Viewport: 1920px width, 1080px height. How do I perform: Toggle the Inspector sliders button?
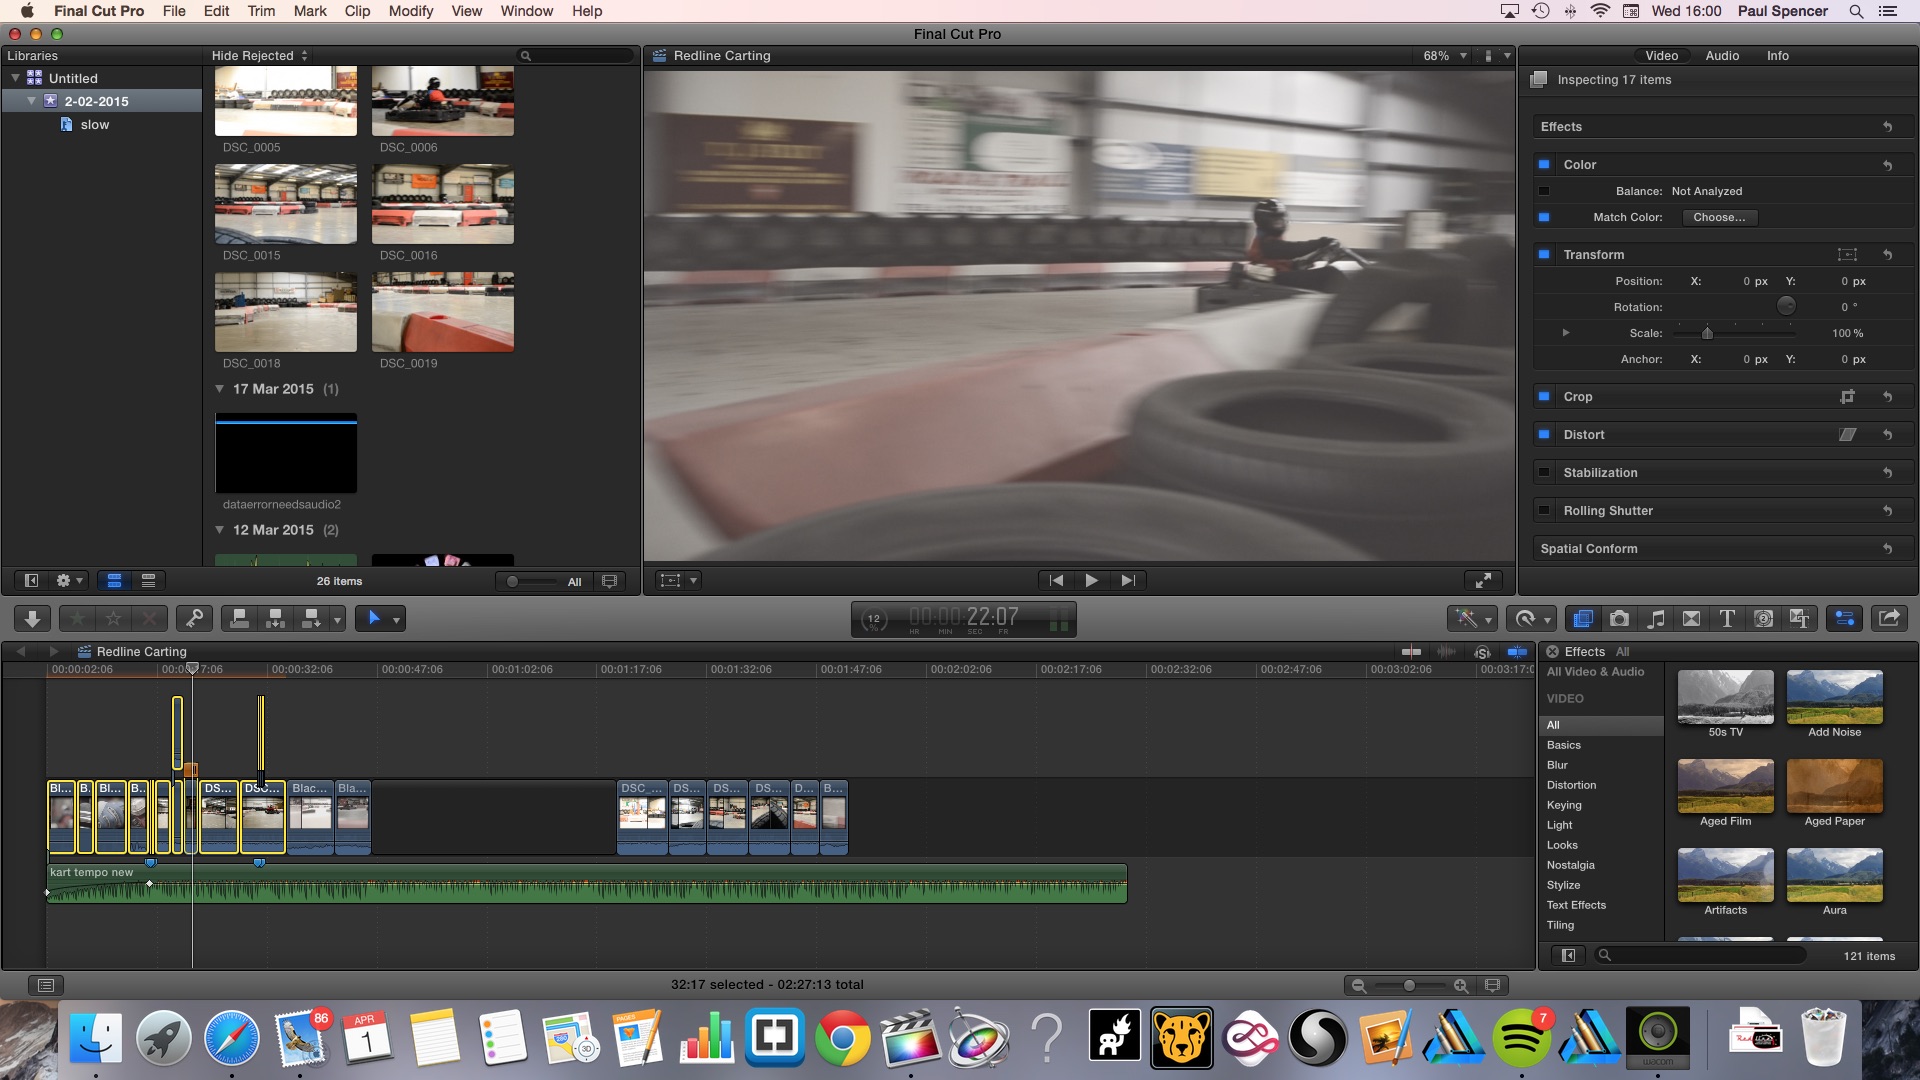[1844, 619]
